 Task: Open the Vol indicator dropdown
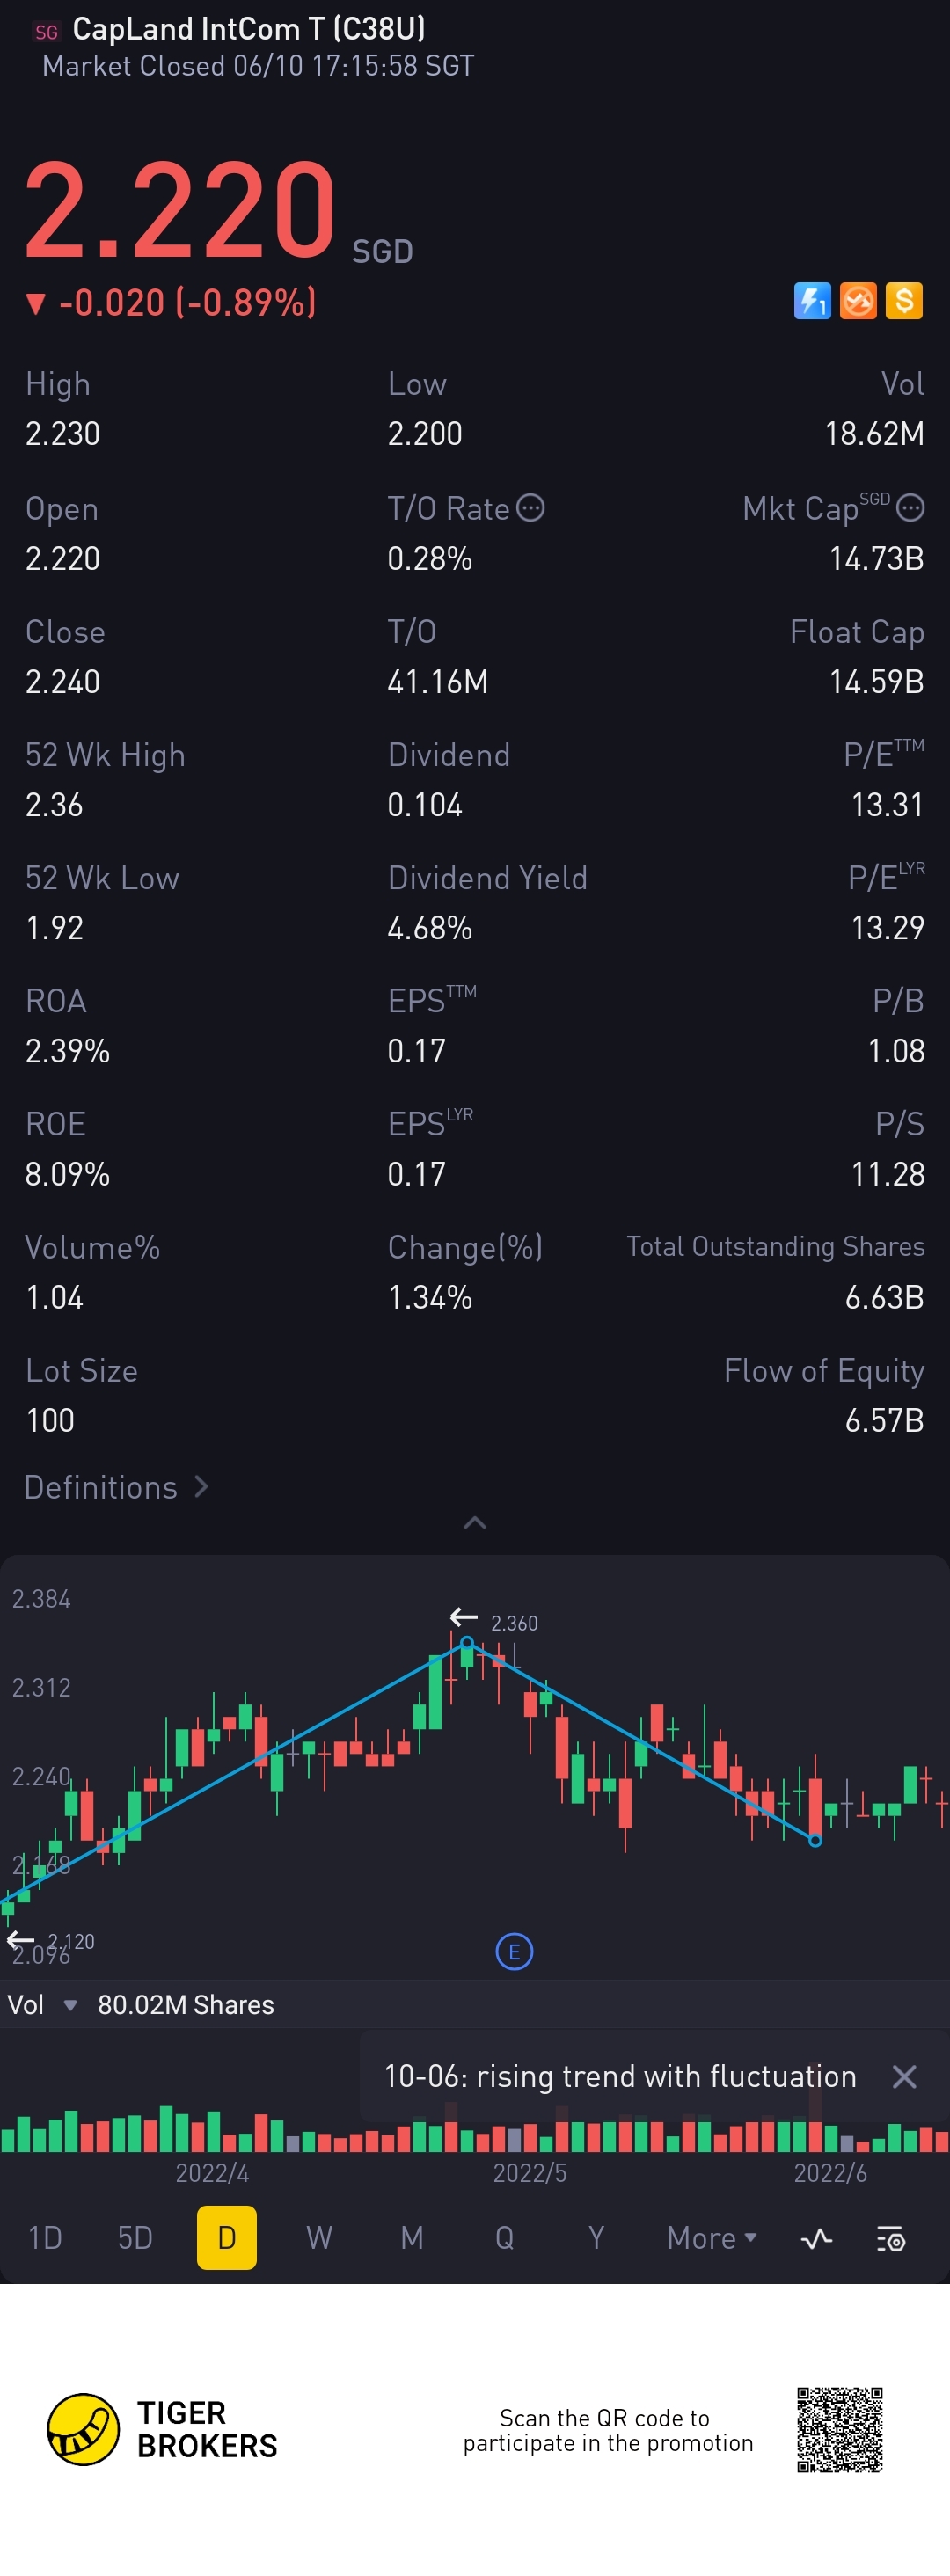(x=70, y=2005)
